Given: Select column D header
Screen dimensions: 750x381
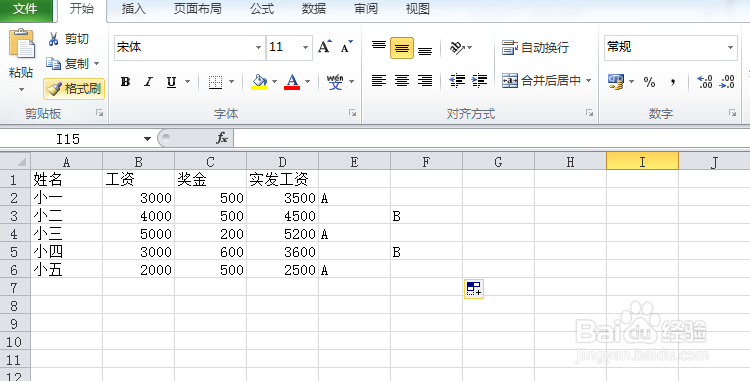Looking at the screenshot, I should coord(282,162).
